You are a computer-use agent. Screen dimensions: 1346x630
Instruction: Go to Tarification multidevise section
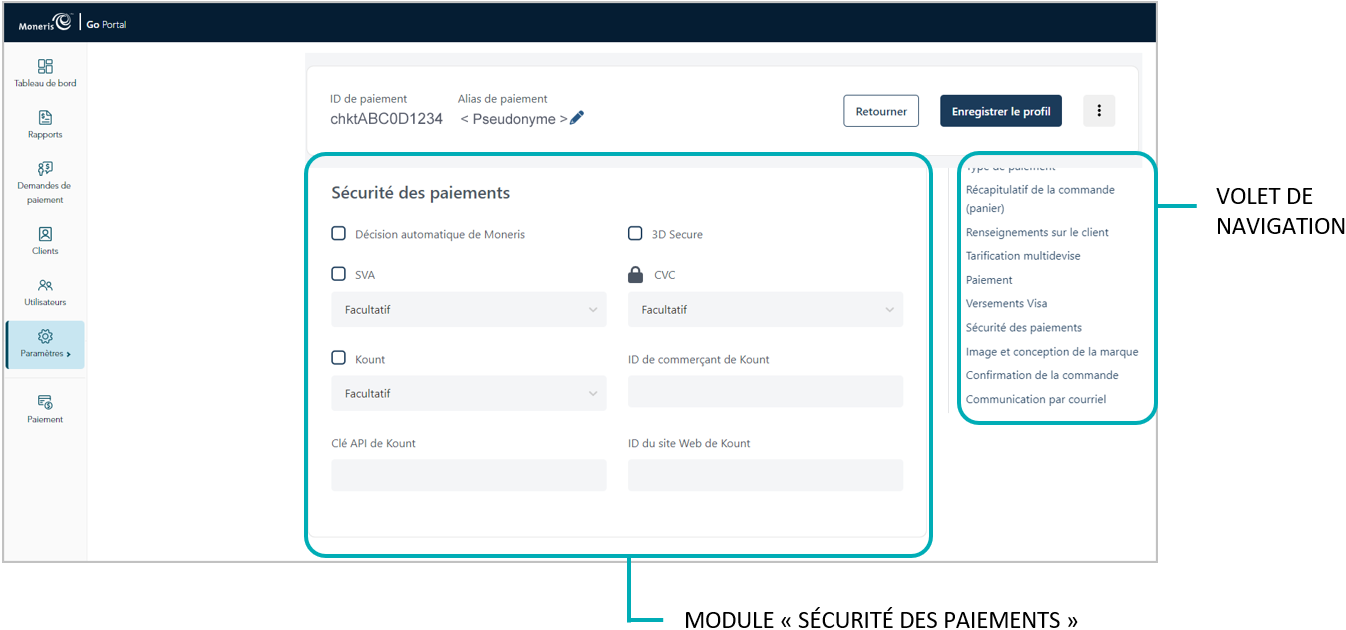tap(1023, 256)
